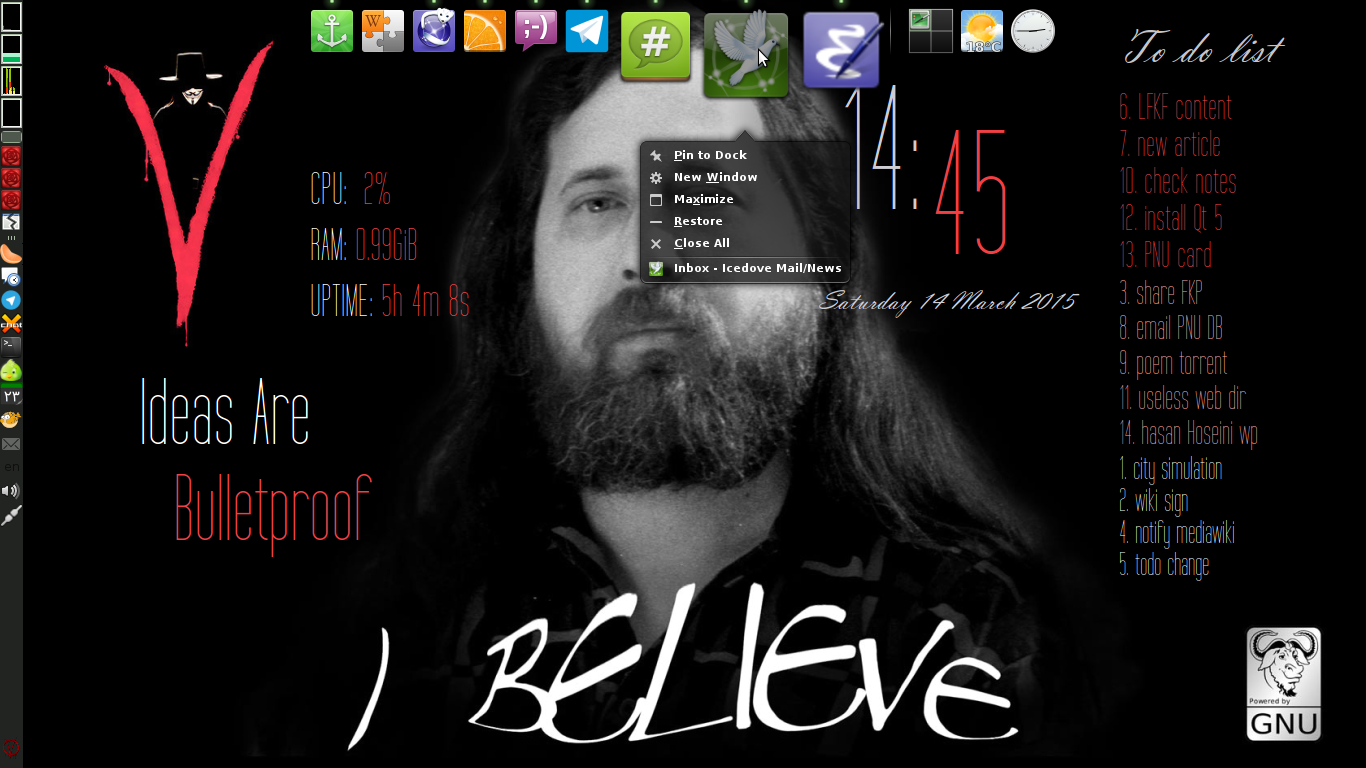
Task: Open the network plug icon
Action: tap(11, 516)
